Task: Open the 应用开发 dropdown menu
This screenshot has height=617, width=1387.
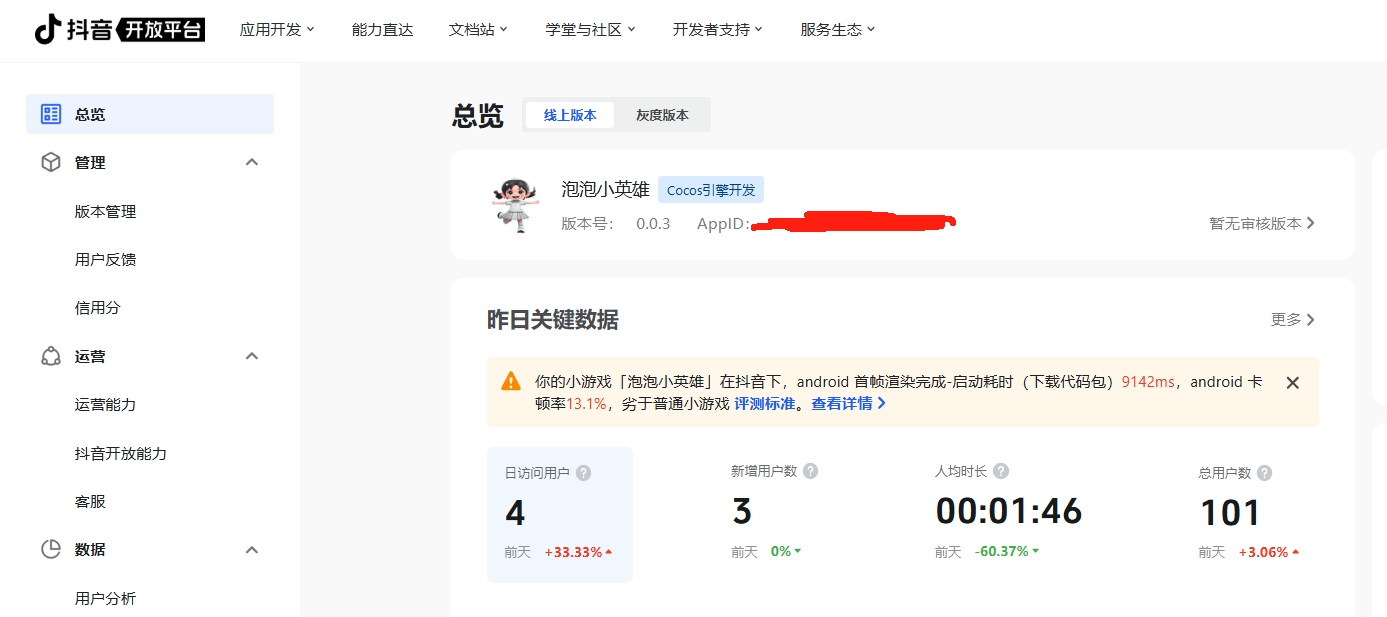Action: tap(277, 30)
